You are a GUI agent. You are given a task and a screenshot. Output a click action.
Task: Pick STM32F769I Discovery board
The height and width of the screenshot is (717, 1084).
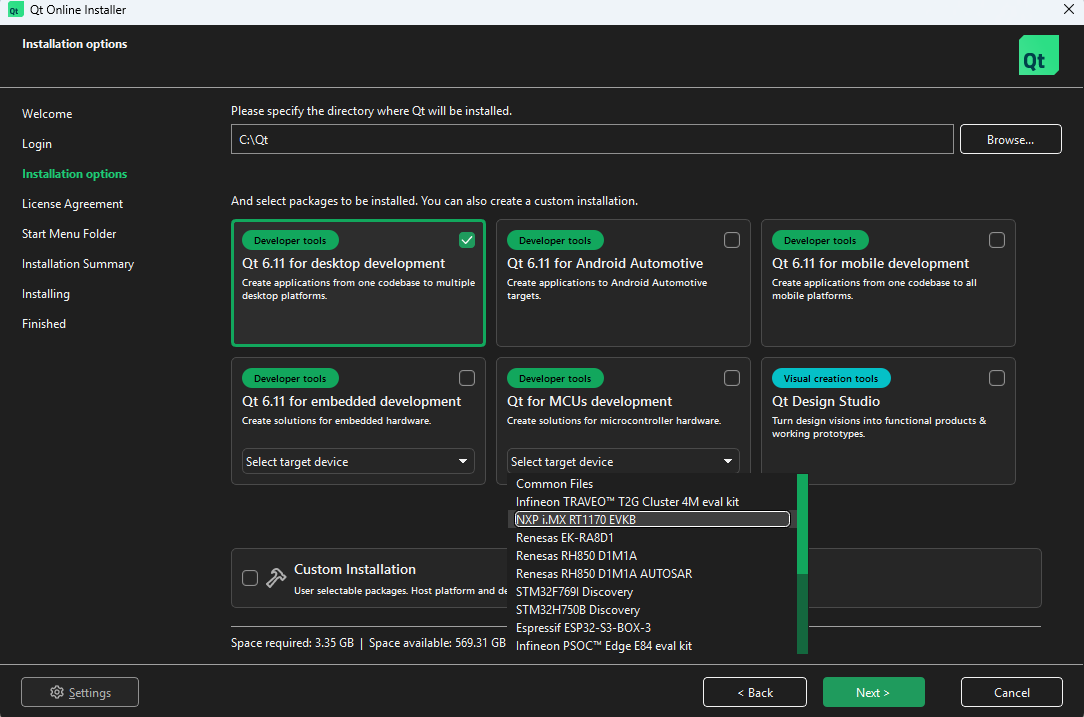pyautogui.click(x=652, y=592)
